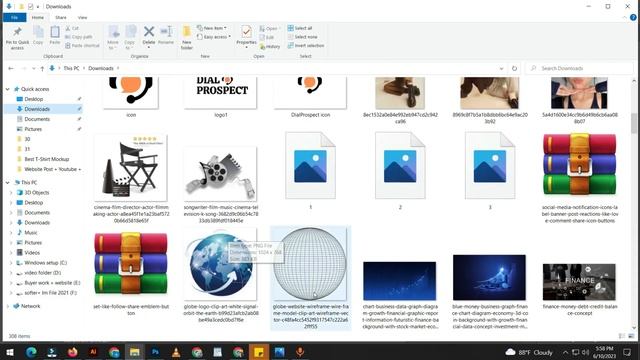
Task: Click the red Delete icon
Action: click(x=149, y=32)
